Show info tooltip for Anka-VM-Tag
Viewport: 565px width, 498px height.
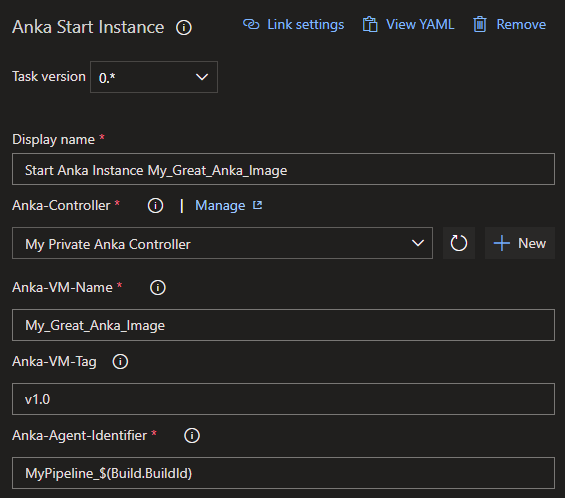[120, 361]
